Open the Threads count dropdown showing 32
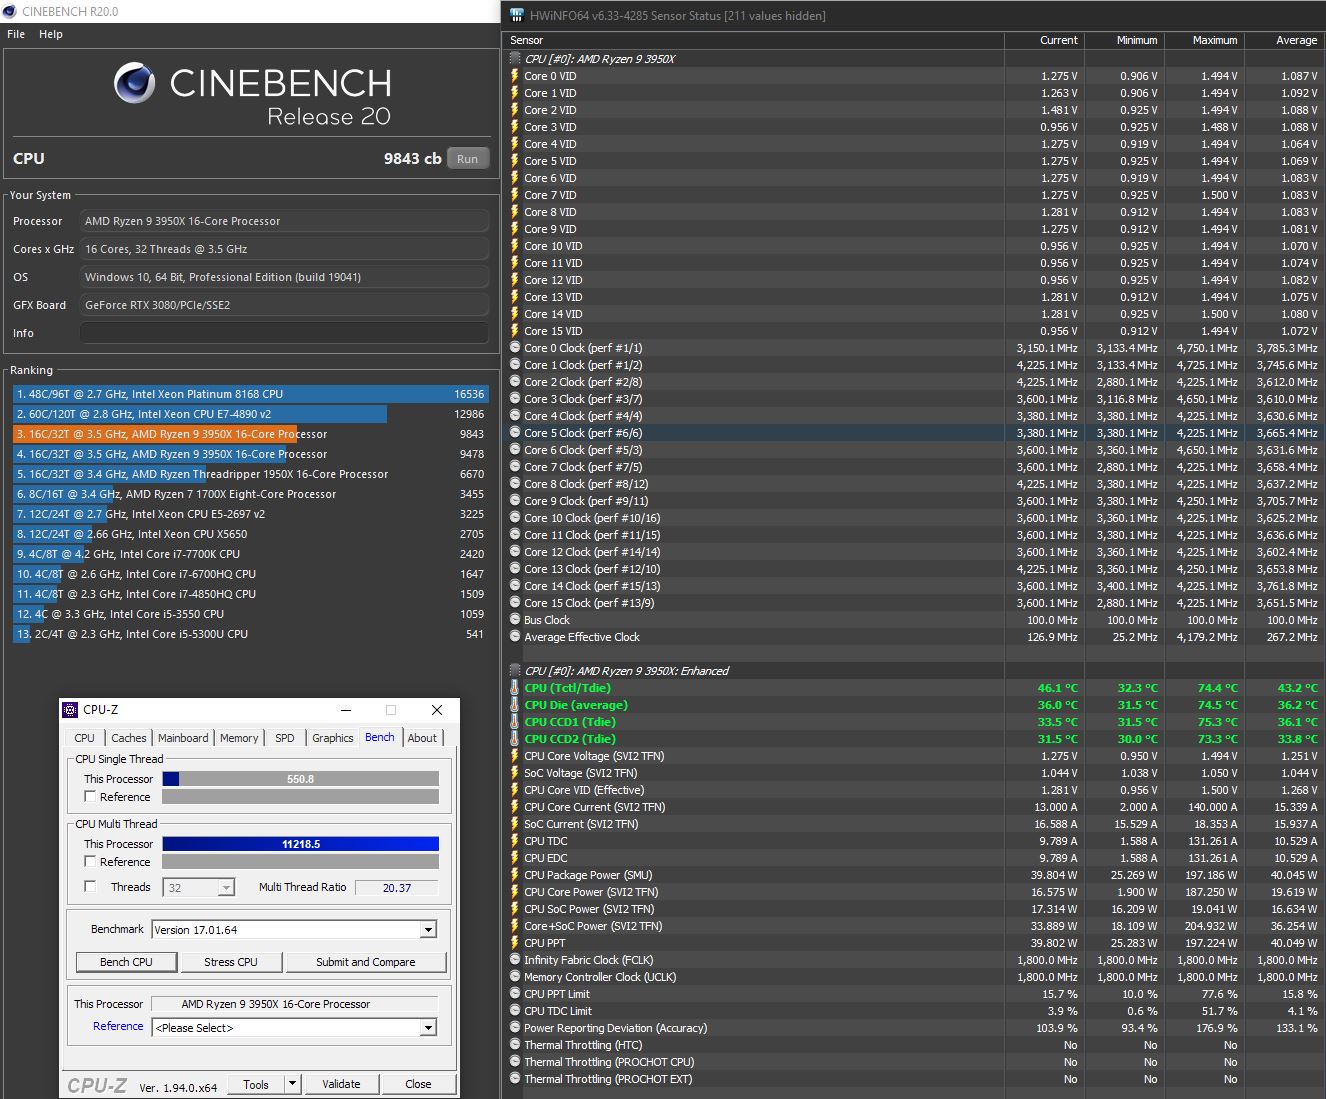 [x=200, y=888]
